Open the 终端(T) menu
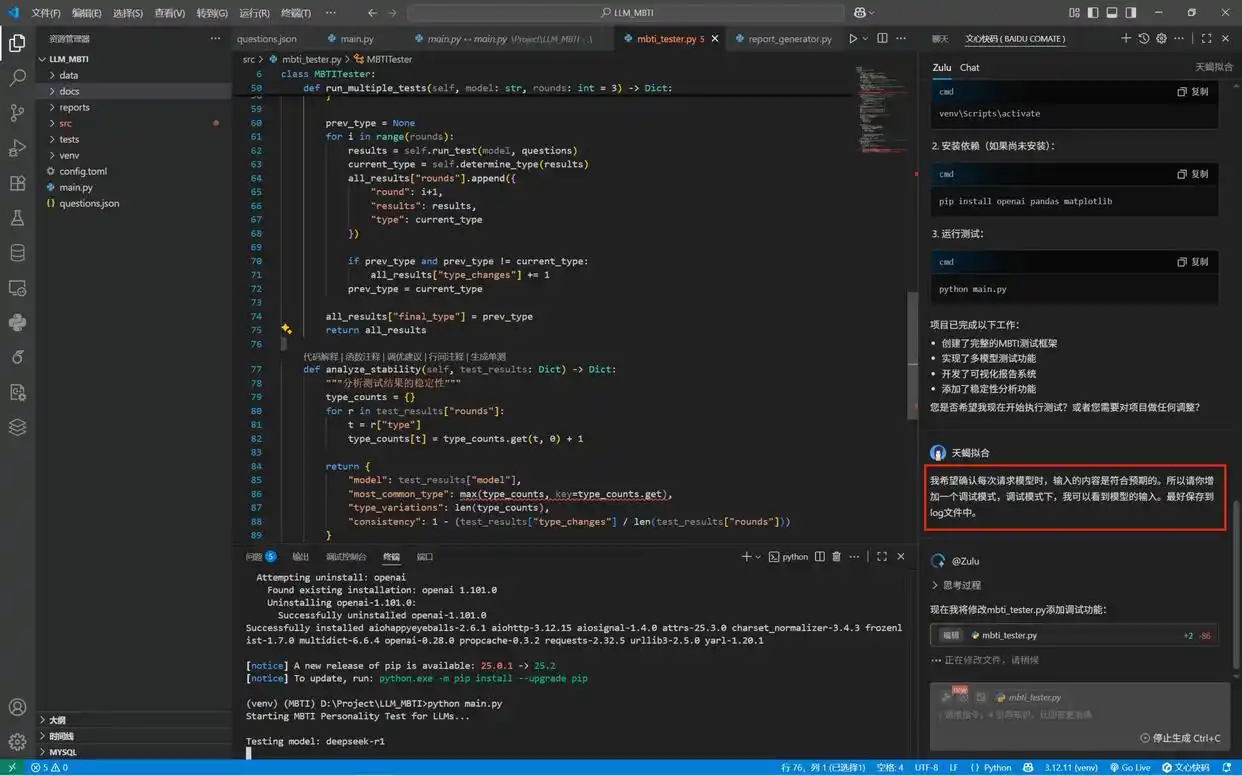Screen dimensions: 1242x776 (x=295, y=13)
